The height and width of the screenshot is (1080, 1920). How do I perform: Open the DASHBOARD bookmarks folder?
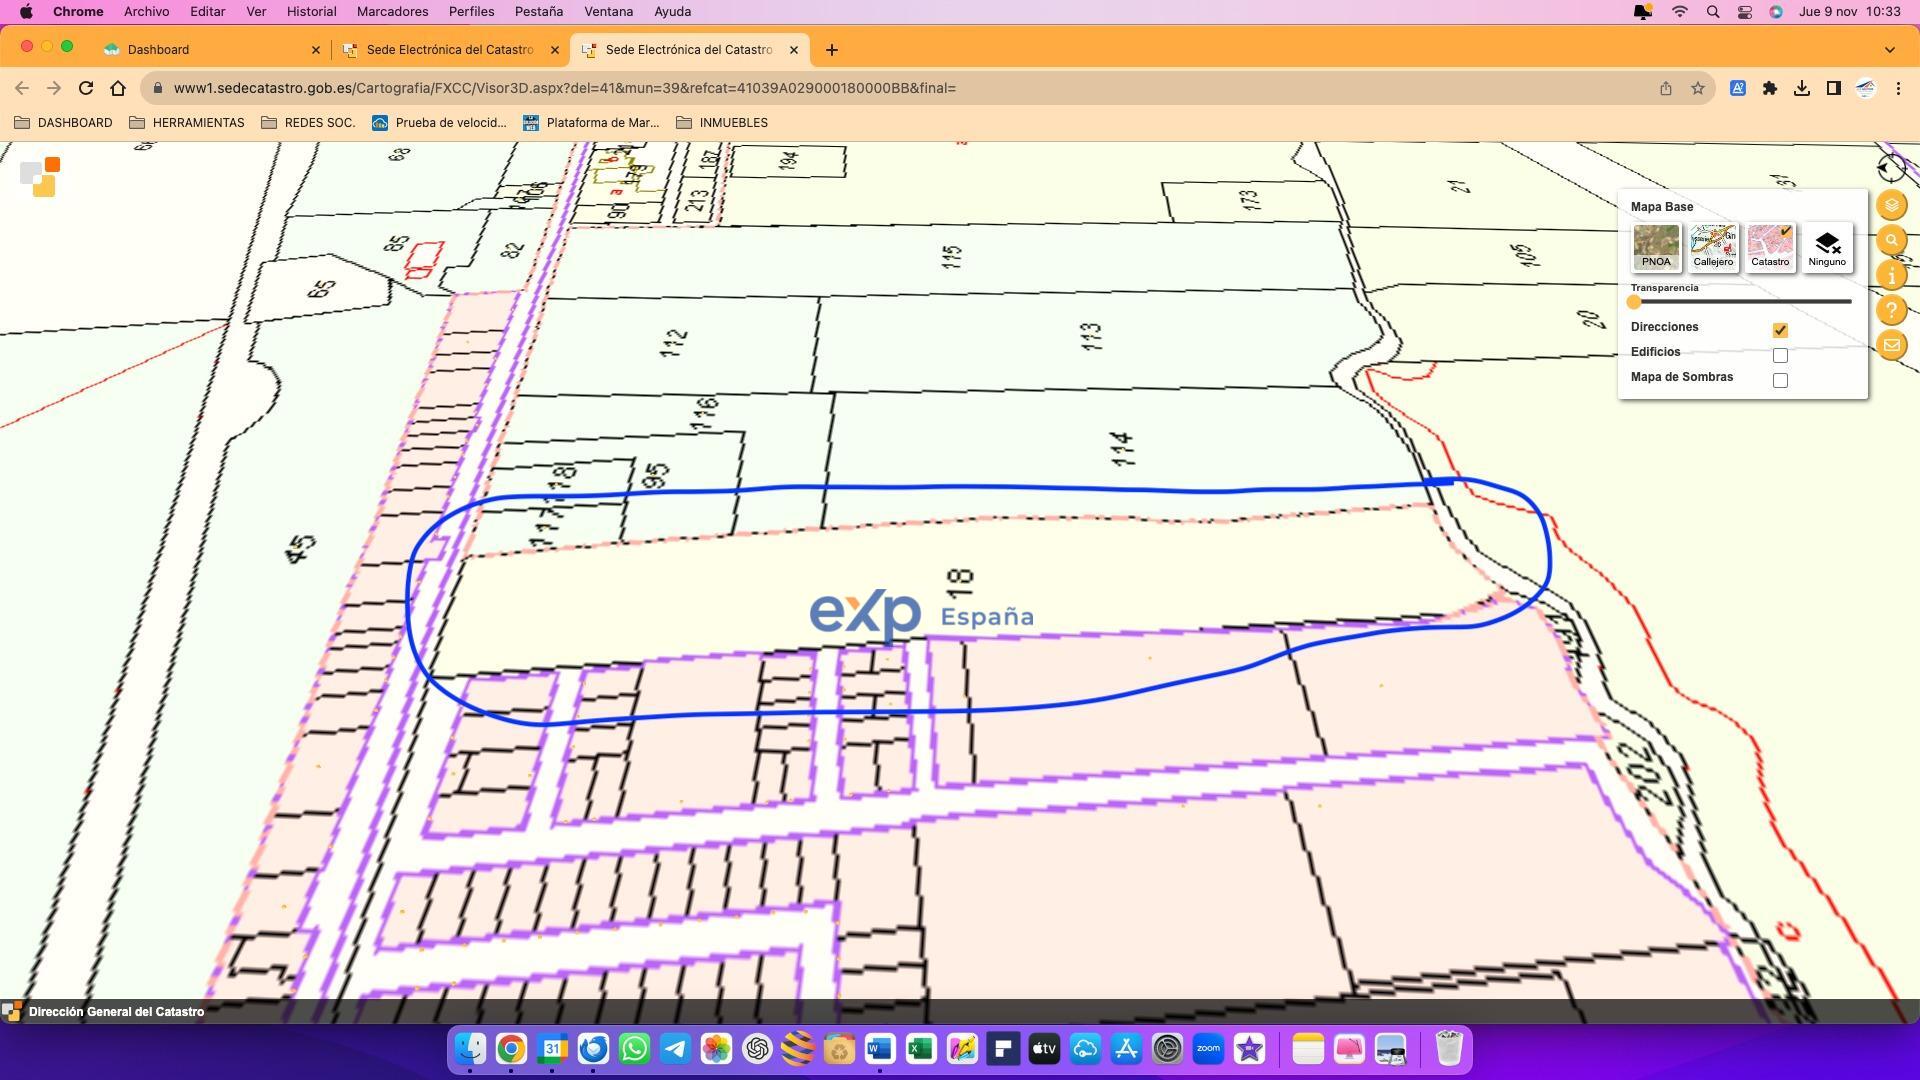(x=63, y=123)
